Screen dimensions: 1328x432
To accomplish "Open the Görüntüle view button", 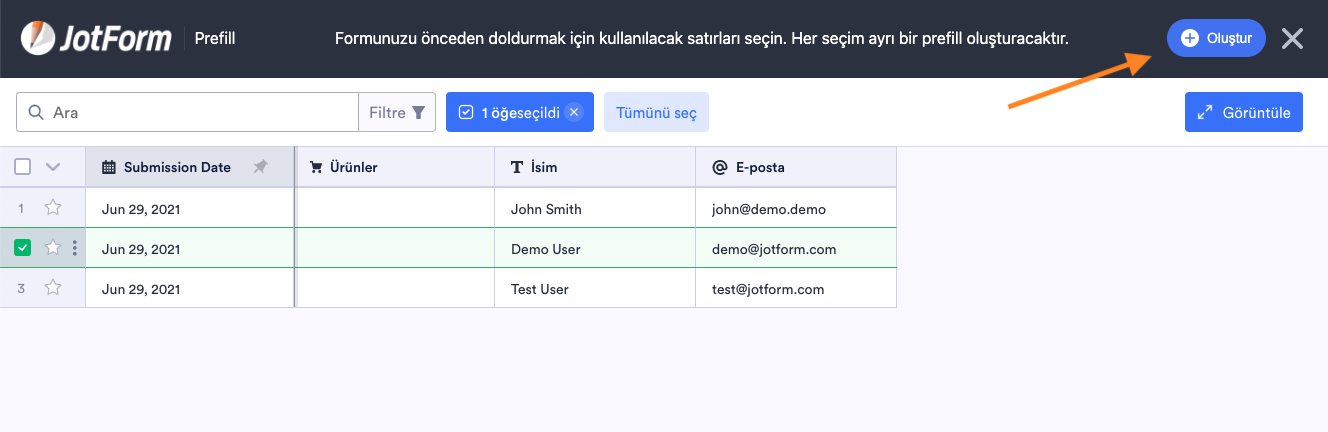I will (1244, 112).
